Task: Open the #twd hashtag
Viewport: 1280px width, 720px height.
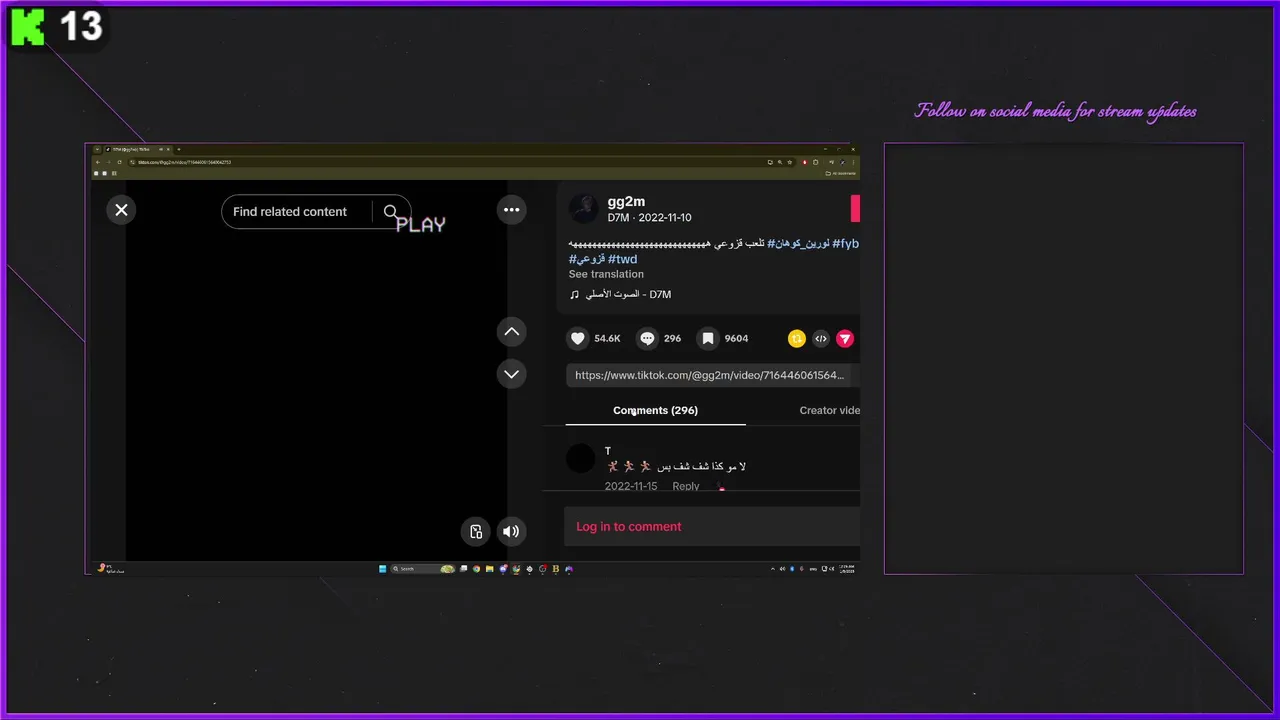Action: point(622,260)
